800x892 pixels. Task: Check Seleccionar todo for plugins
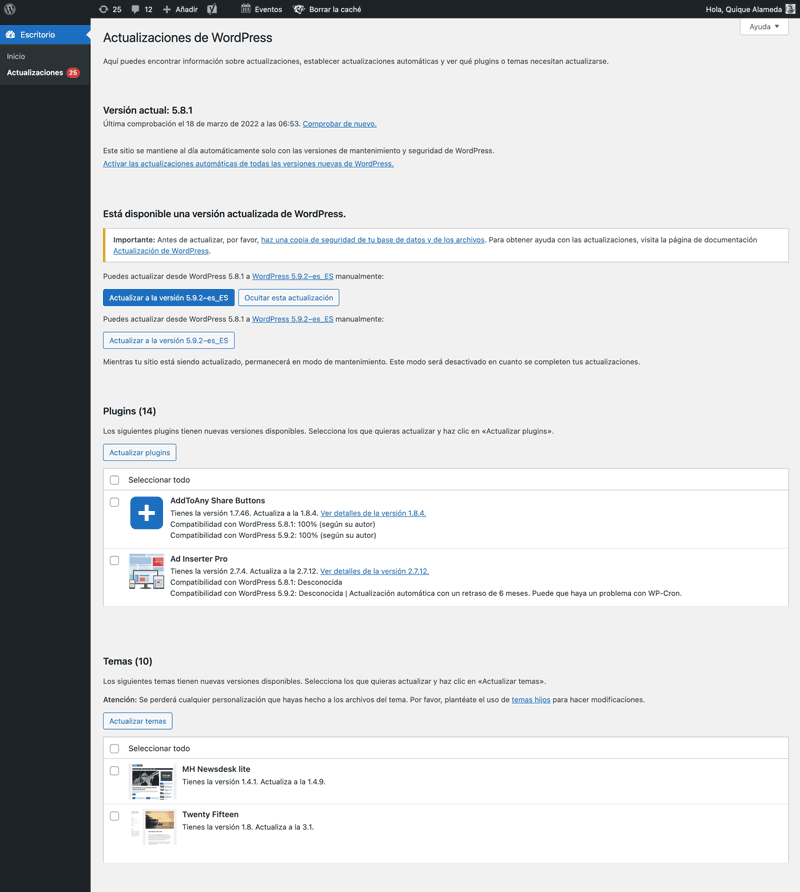click(114, 480)
